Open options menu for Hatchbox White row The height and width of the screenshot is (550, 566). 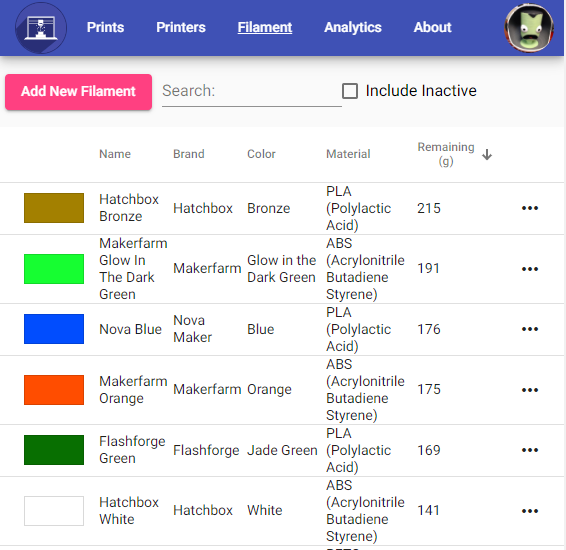tap(530, 511)
